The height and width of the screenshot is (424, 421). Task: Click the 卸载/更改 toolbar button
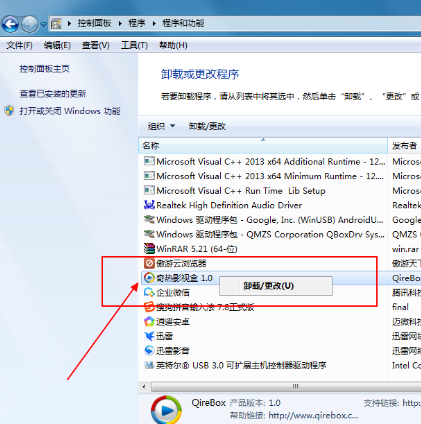point(207,126)
